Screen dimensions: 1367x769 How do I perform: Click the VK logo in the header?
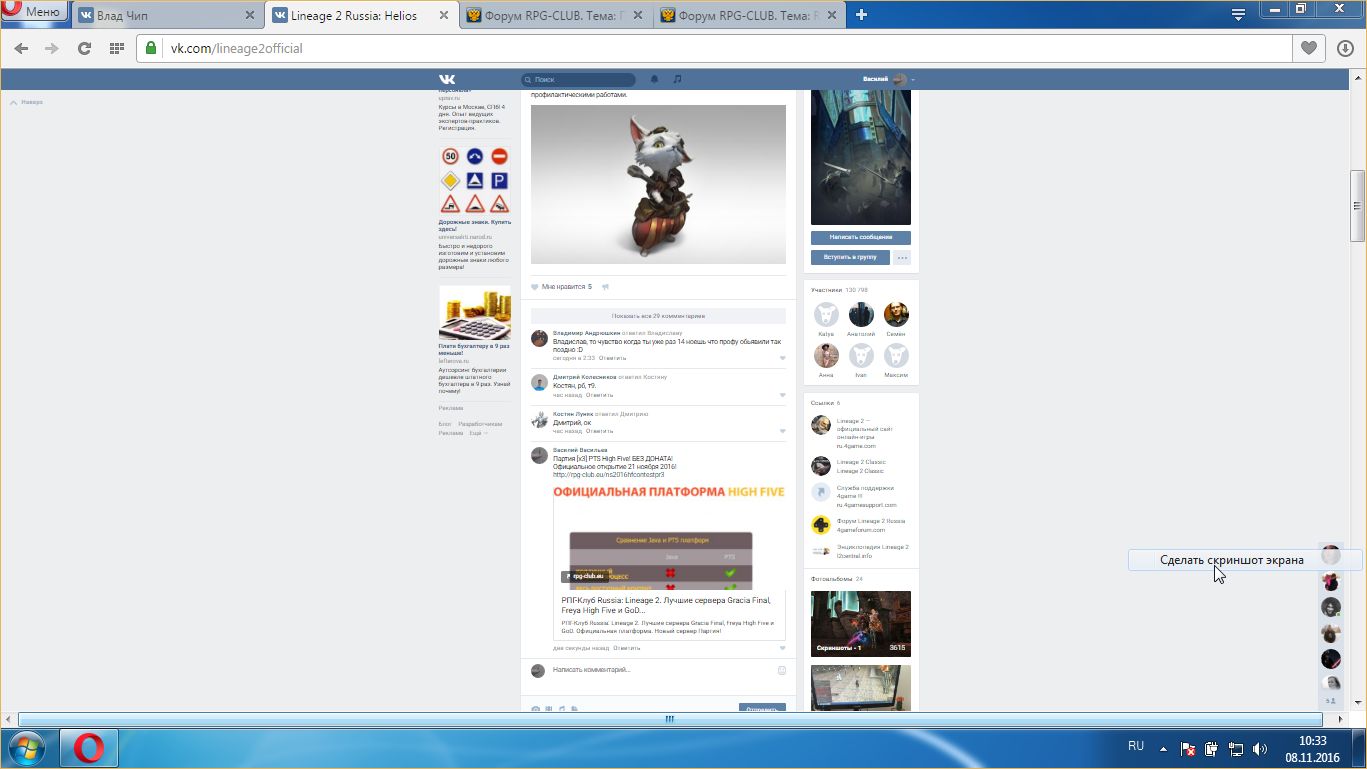coord(447,79)
